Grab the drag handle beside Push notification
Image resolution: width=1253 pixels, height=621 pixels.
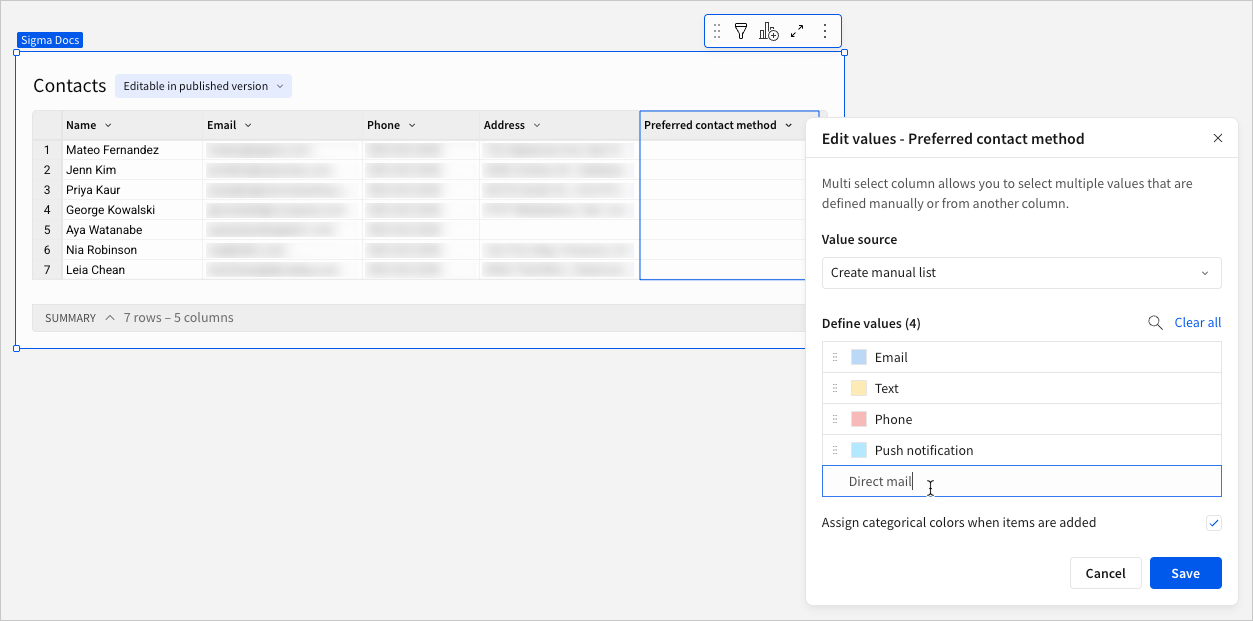(835, 451)
